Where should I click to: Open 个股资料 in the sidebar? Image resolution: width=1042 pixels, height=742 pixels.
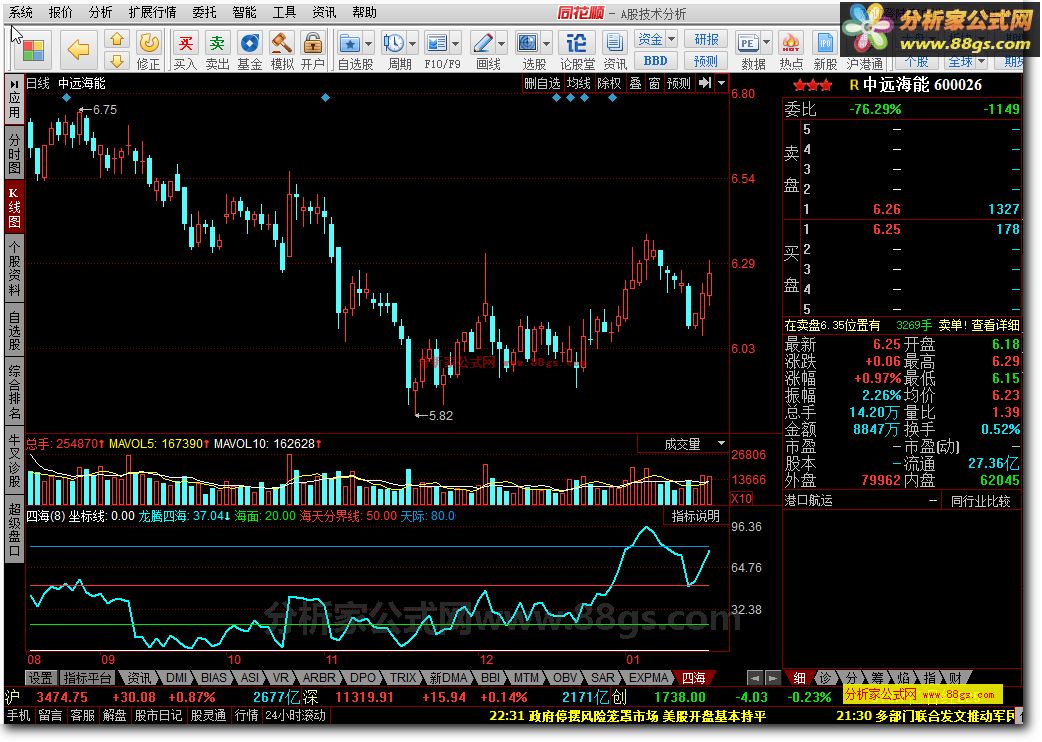14,268
